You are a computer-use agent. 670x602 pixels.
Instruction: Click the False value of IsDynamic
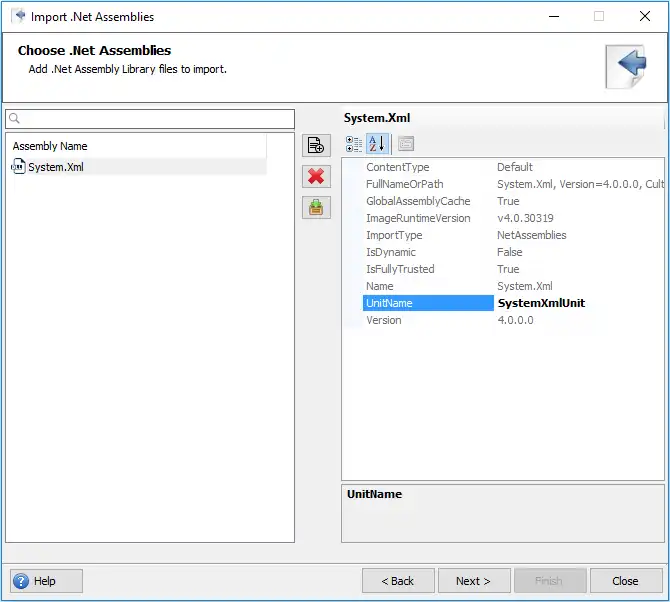point(509,252)
